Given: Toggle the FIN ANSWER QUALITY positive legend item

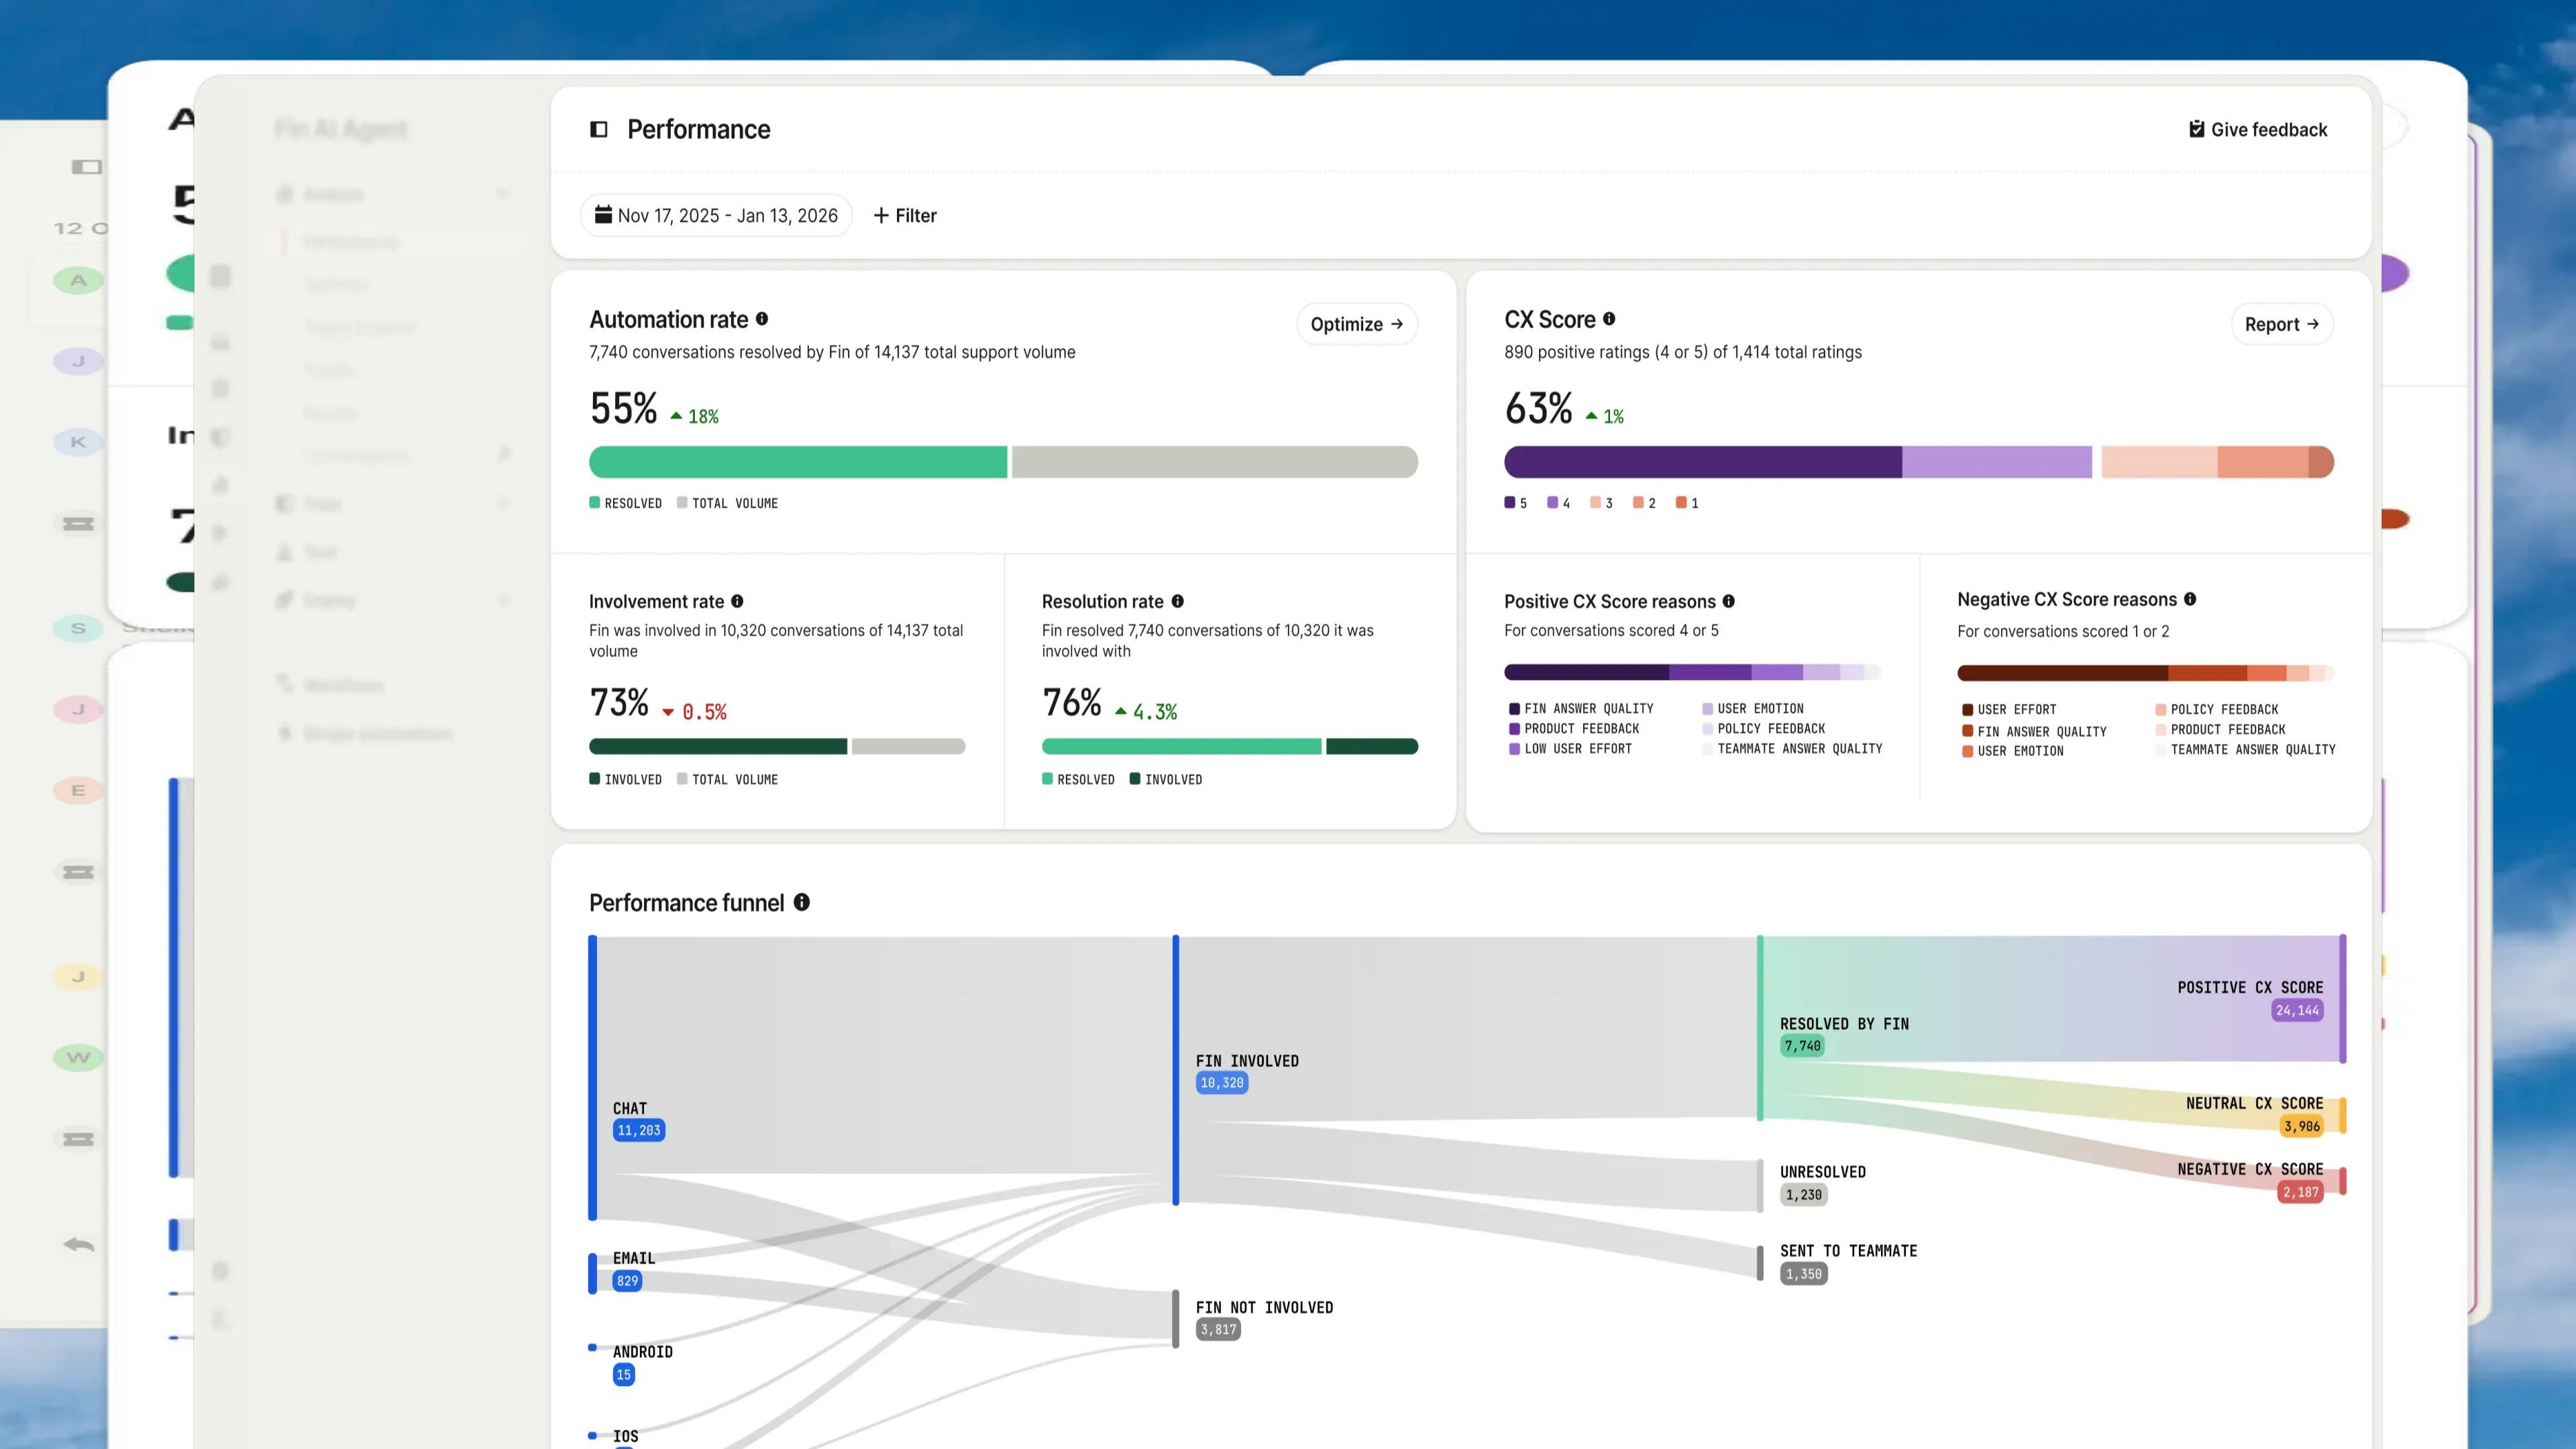Looking at the screenshot, I should pyautogui.click(x=1581, y=708).
